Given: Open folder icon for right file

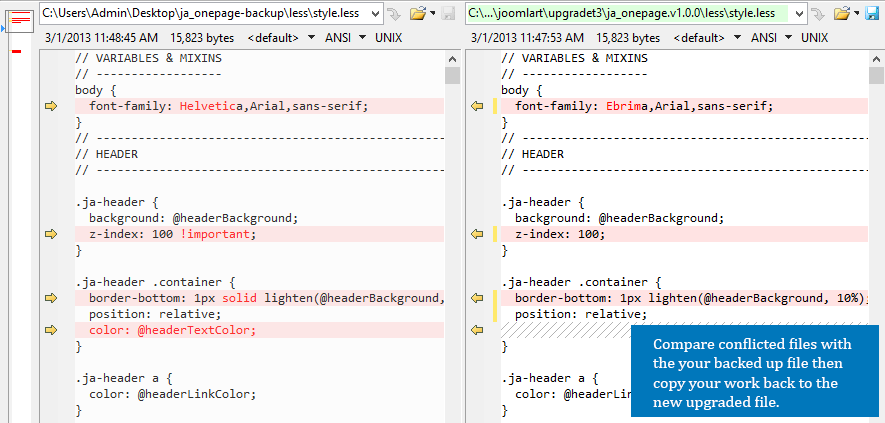Looking at the screenshot, I should (x=840, y=13).
